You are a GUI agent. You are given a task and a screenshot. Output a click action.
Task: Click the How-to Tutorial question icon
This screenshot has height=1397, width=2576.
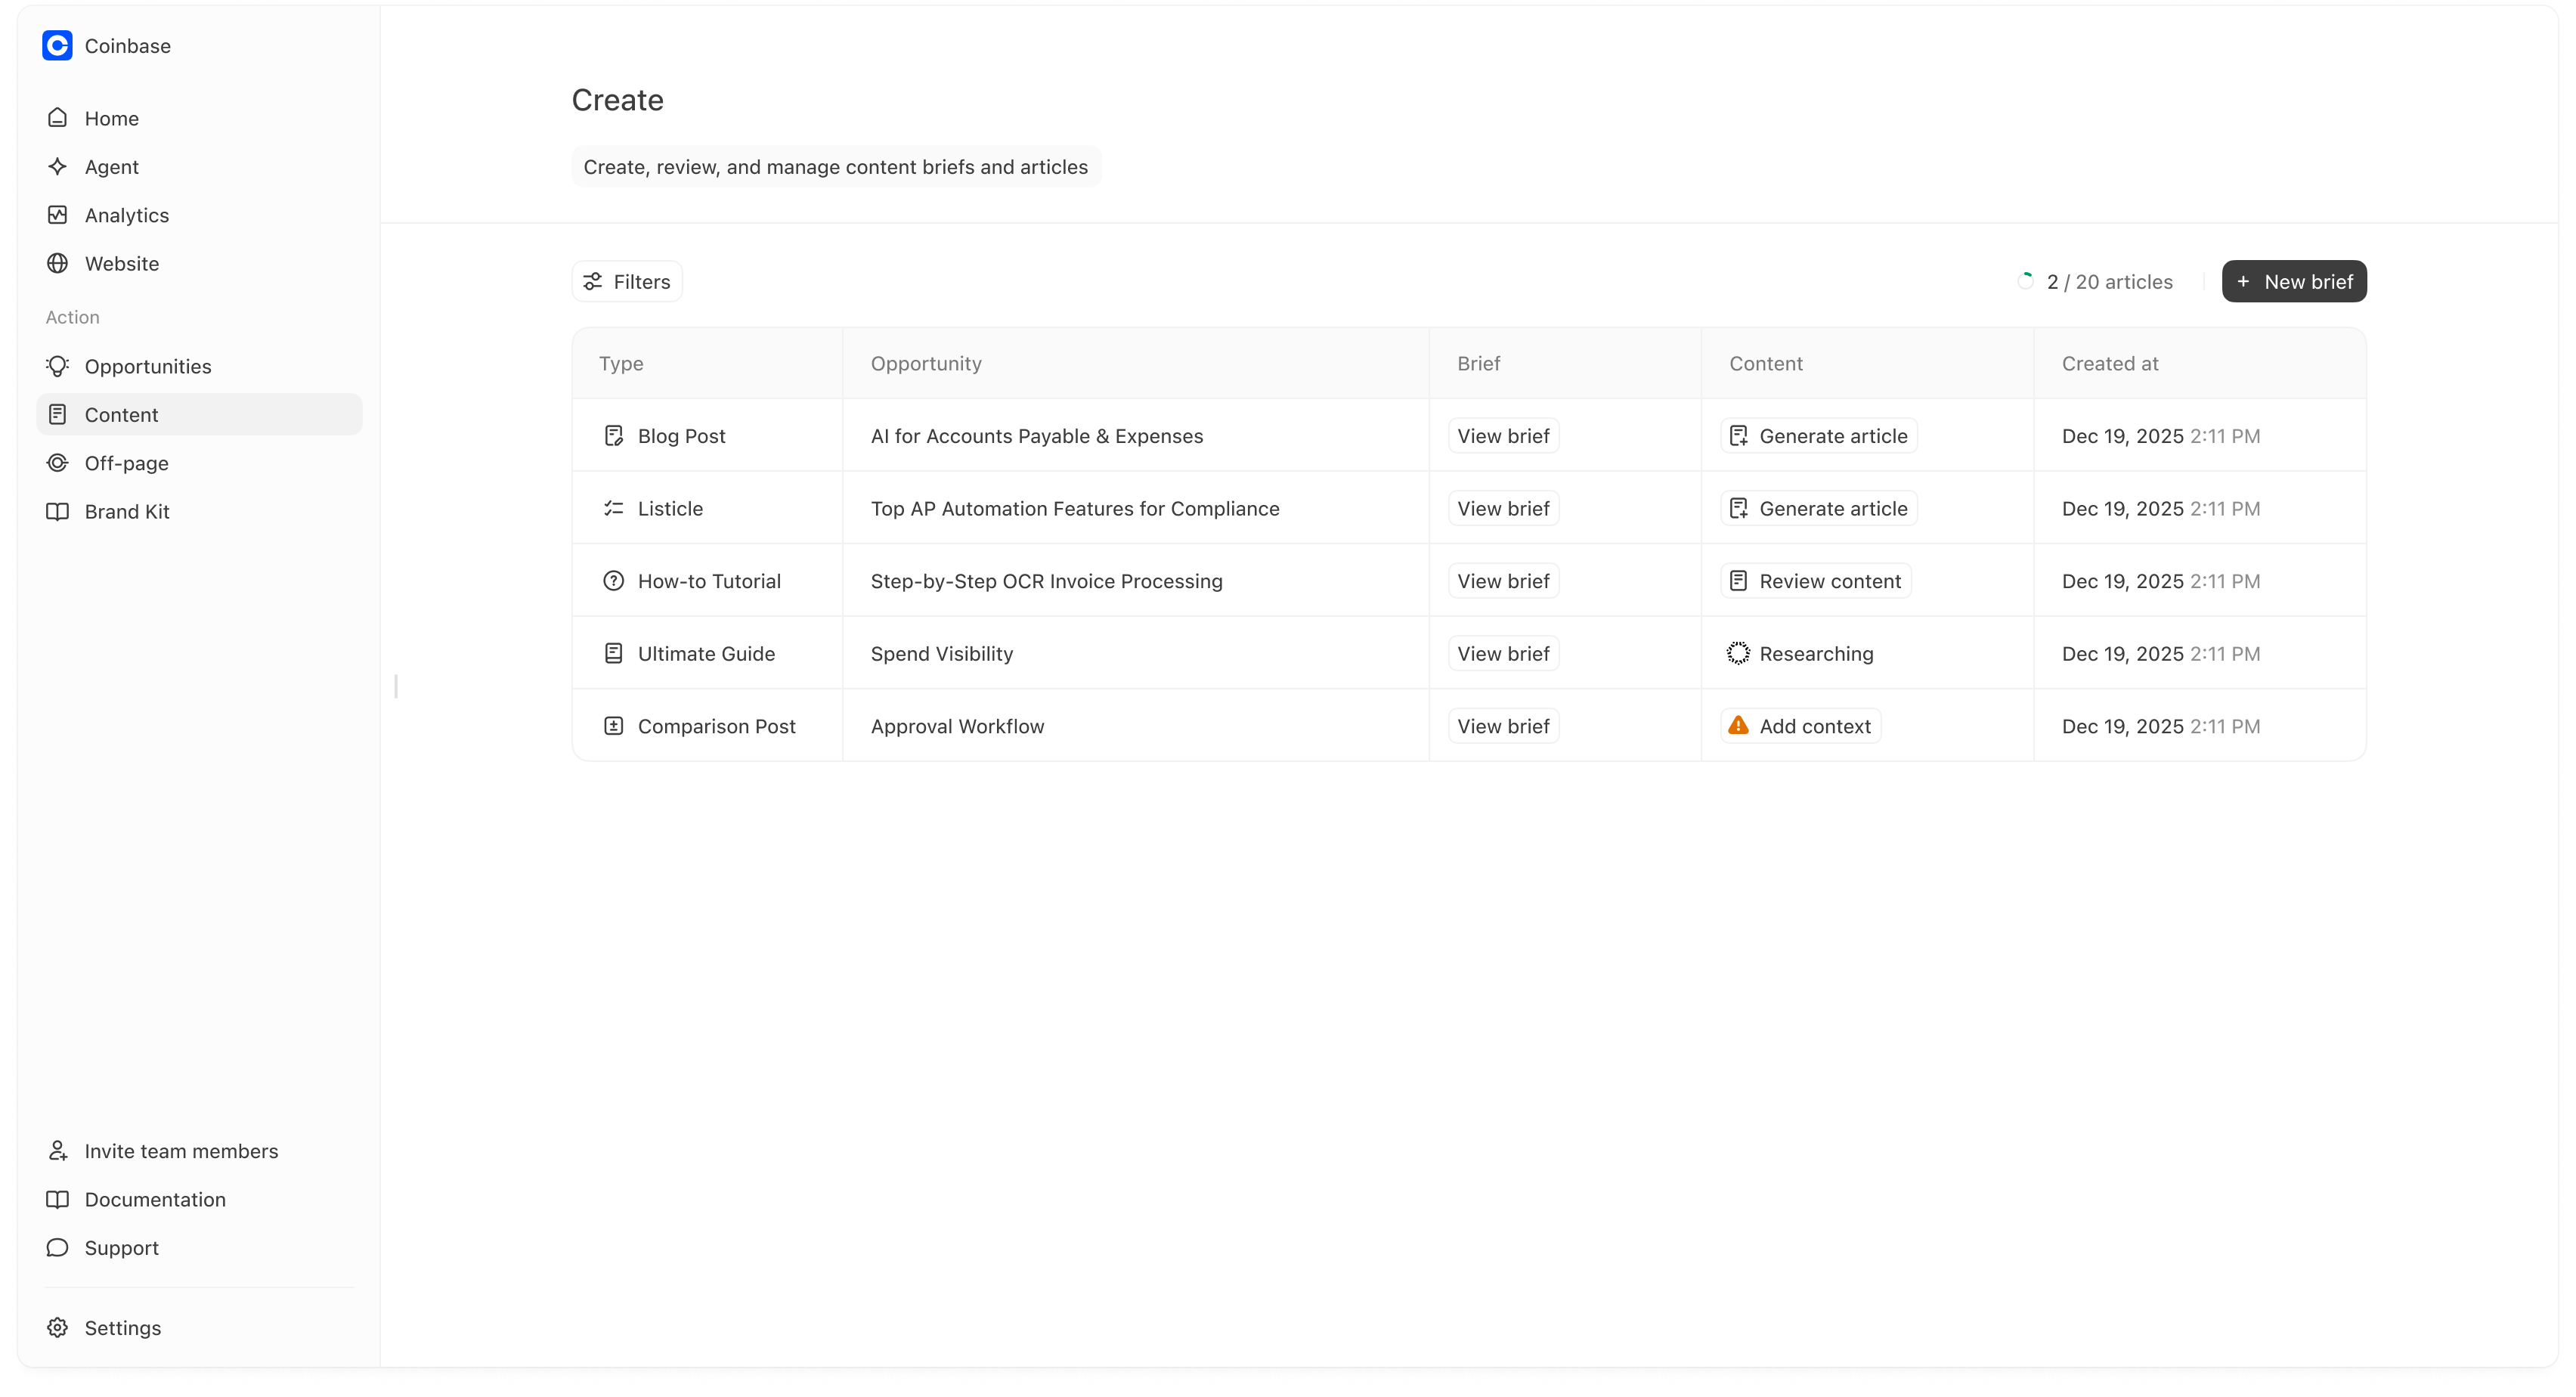coord(614,580)
